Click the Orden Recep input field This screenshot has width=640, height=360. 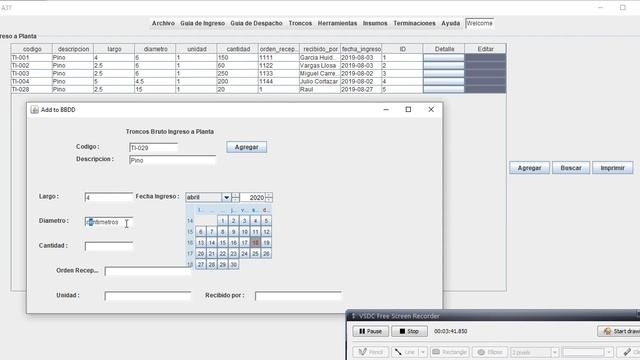point(148,271)
